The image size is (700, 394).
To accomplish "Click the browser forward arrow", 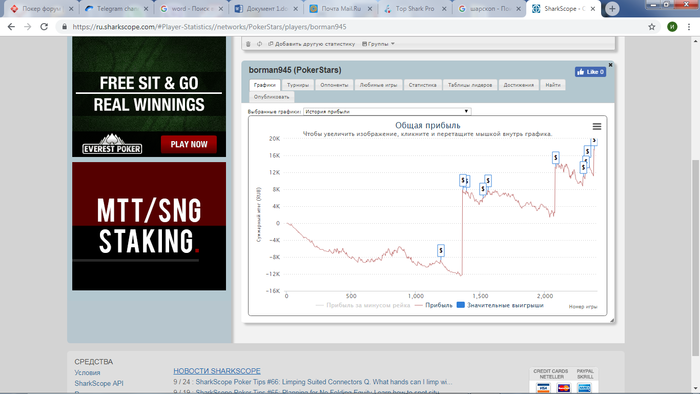I will 28,27.
